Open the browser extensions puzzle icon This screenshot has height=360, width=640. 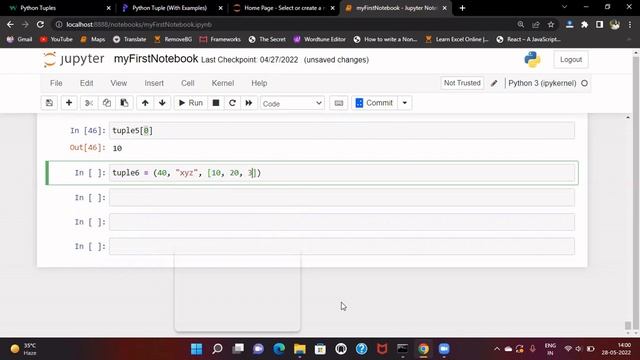pyautogui.click(x=584, y=24)
